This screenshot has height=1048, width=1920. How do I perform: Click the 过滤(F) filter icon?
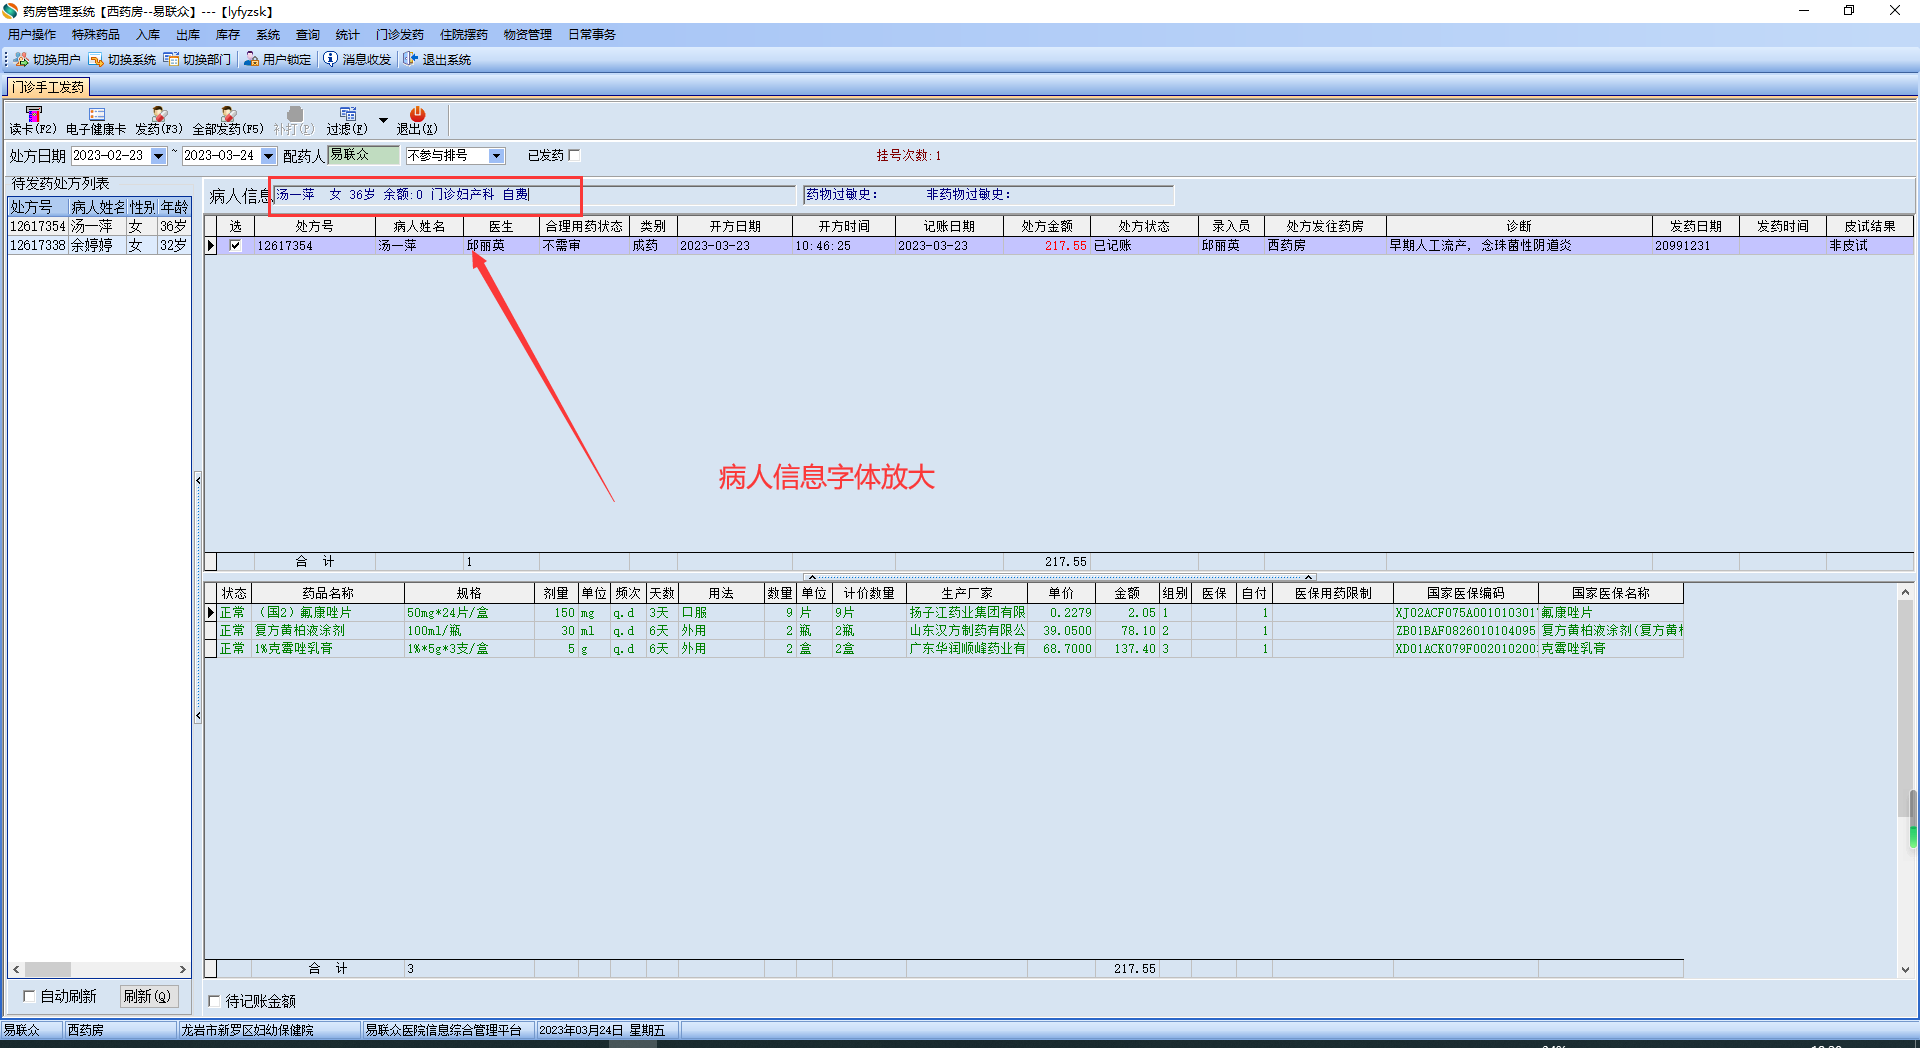[x=347, y=114]
